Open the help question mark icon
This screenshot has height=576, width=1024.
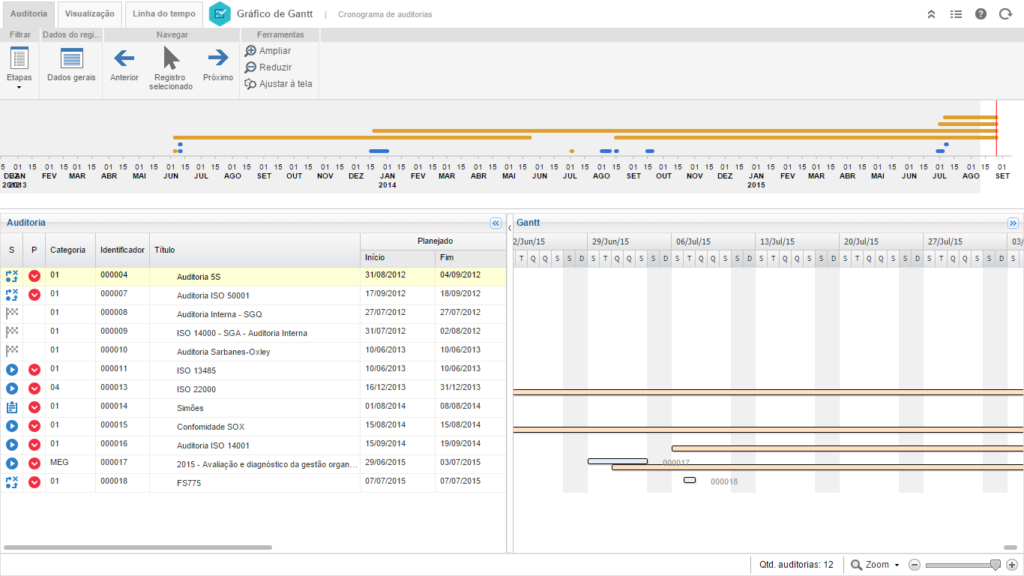980,14
